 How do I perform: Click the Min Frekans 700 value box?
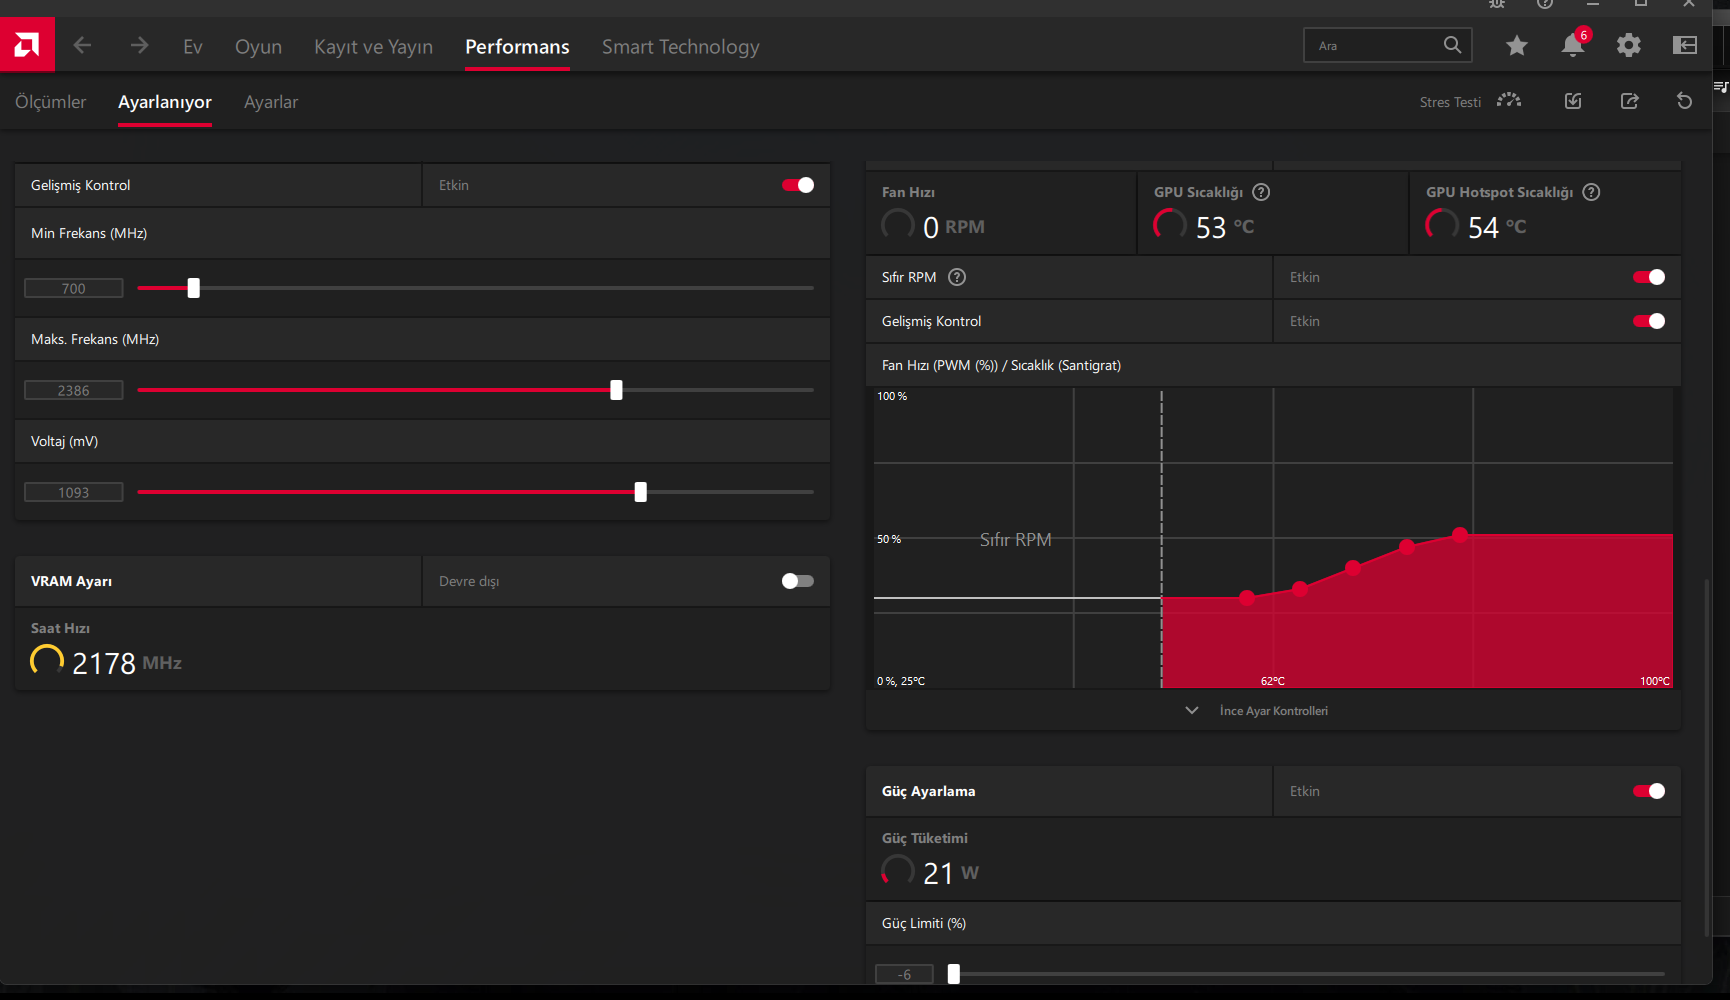[x=74, y=288]
